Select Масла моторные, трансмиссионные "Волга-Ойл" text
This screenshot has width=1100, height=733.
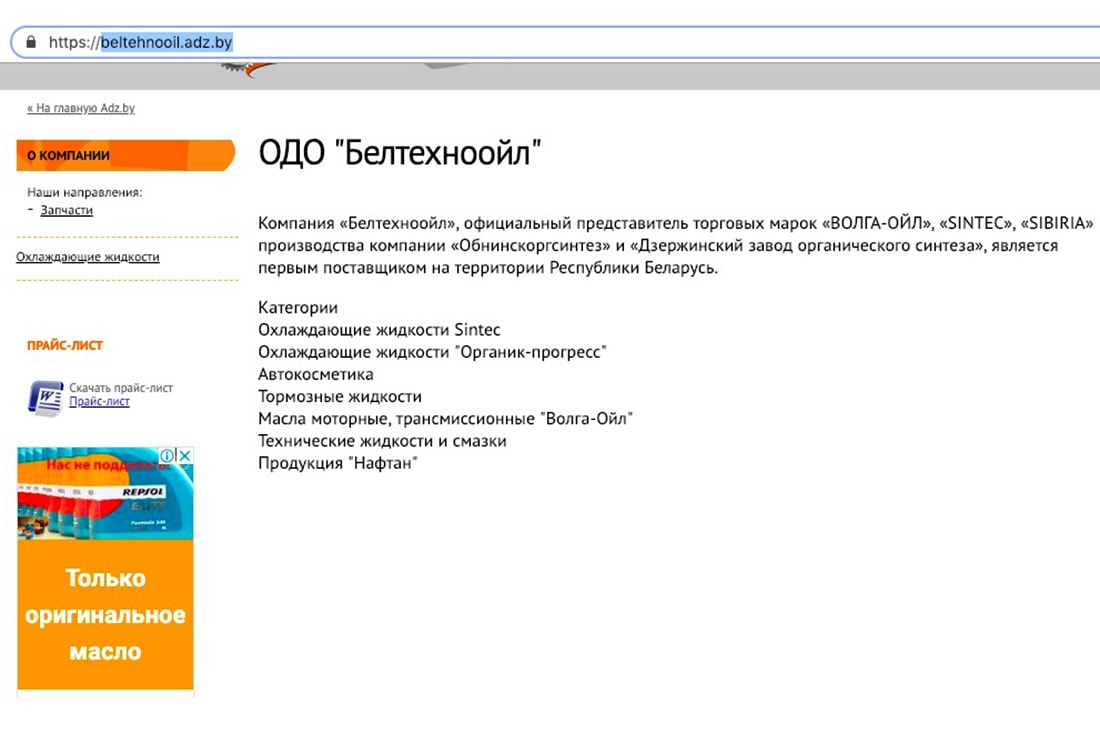point(445,419)
